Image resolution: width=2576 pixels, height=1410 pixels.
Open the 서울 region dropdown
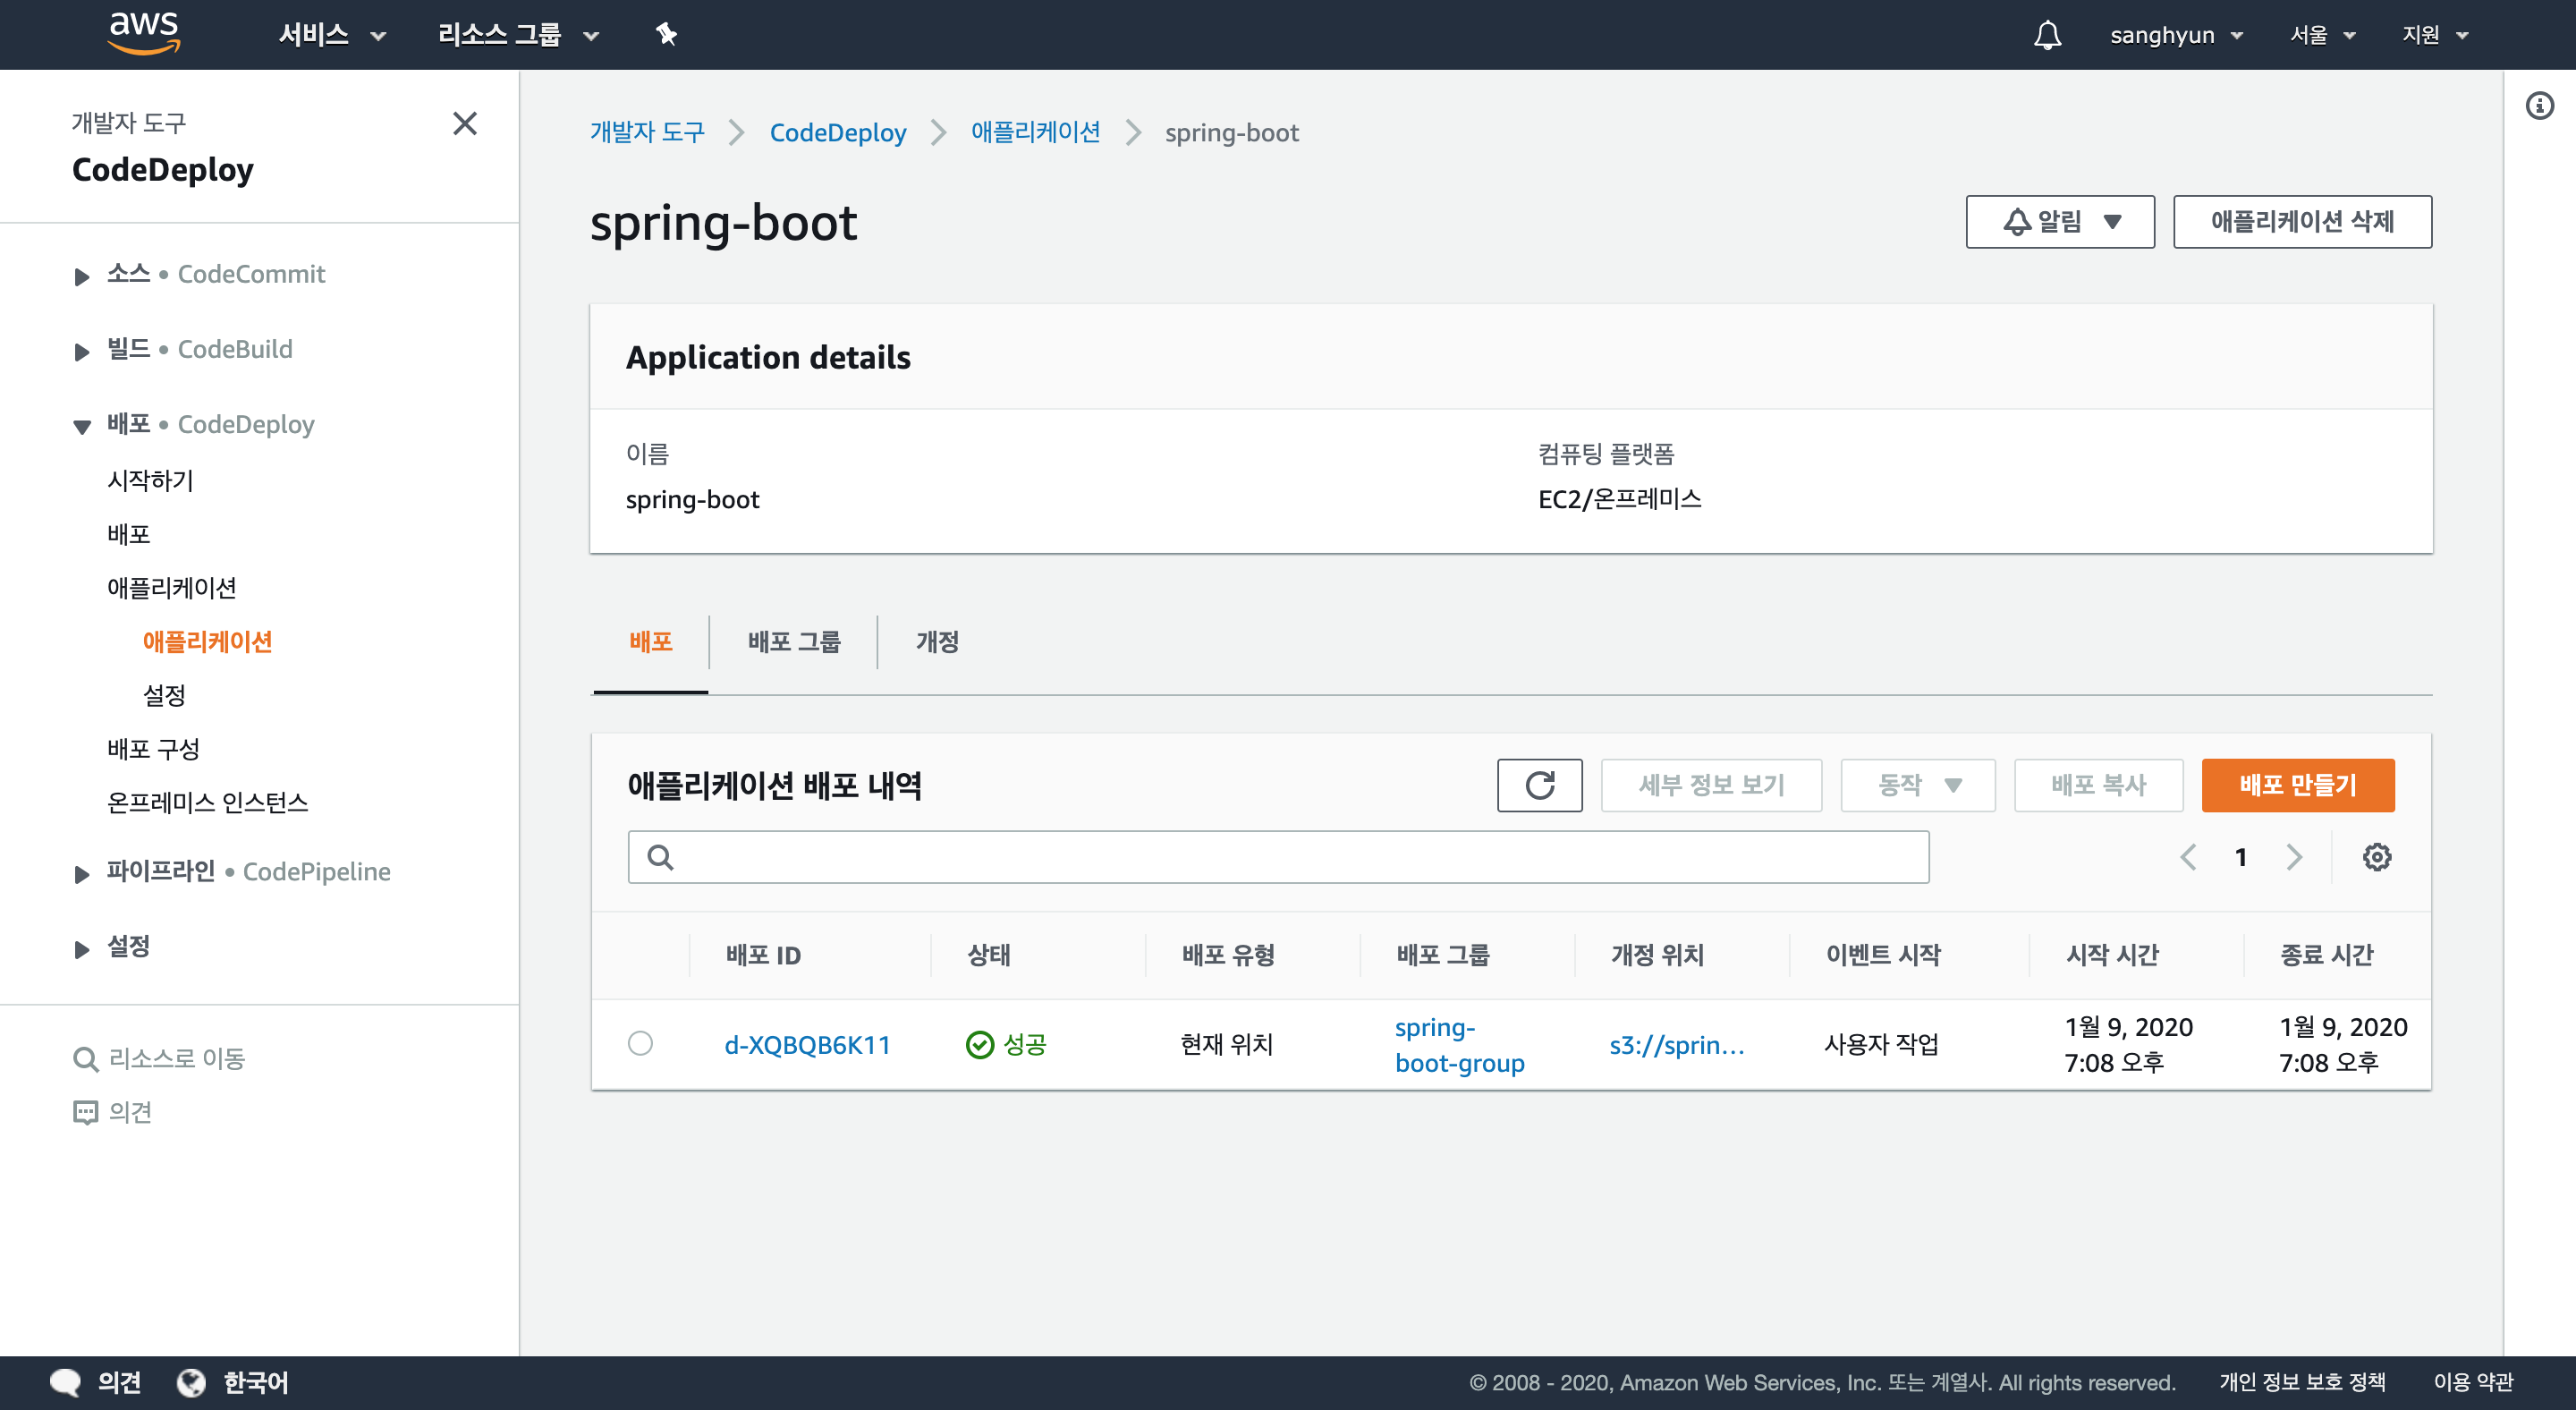coord(2322,35)
